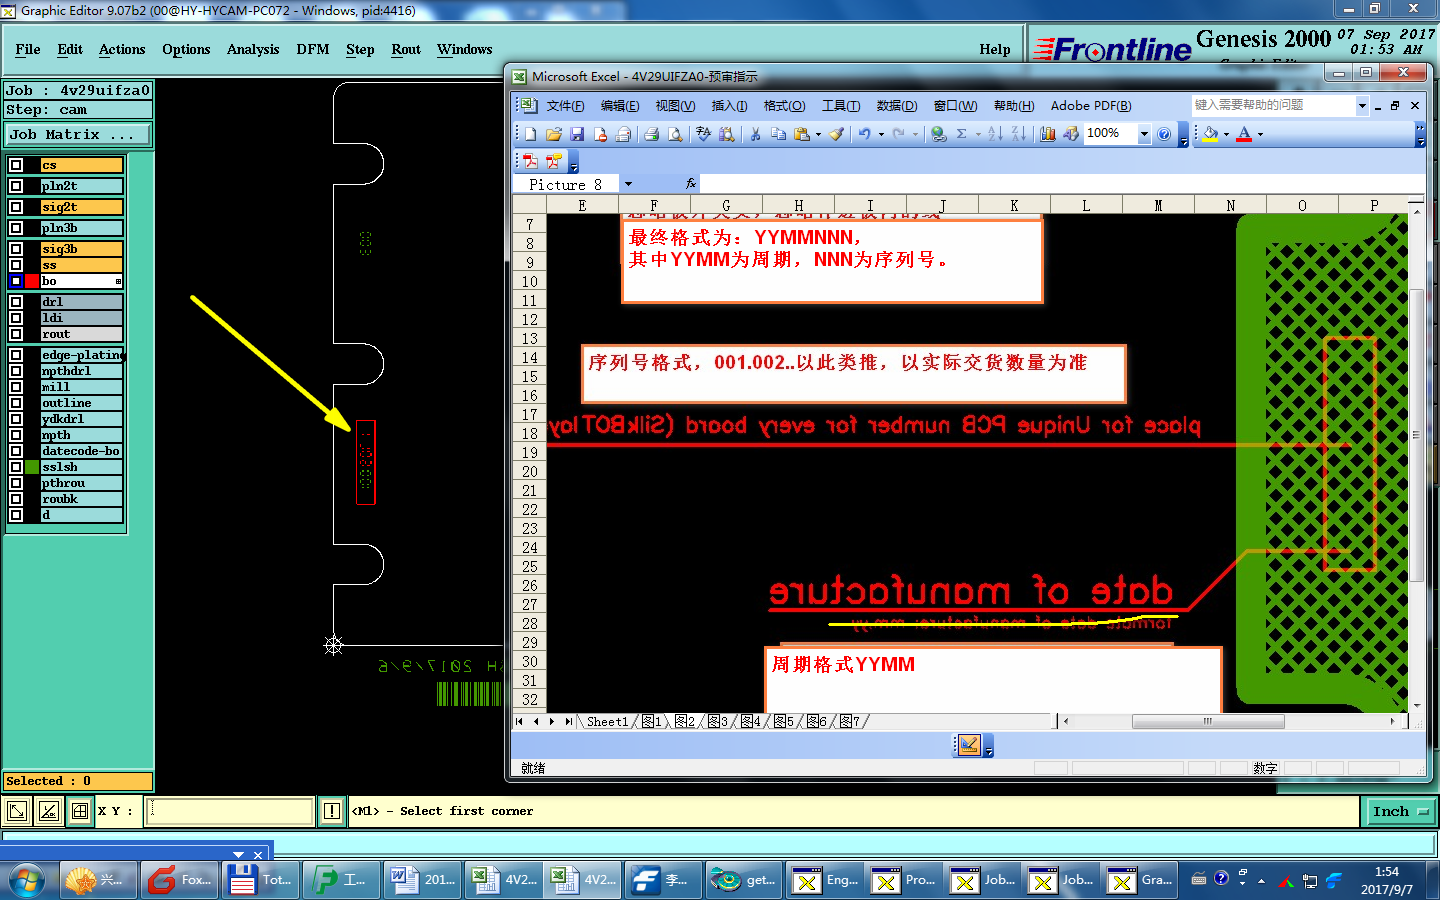This screenshot has height=900, width=1440.
Task: Select the Format Painter brush icon
Action: [x=837, y=134]
